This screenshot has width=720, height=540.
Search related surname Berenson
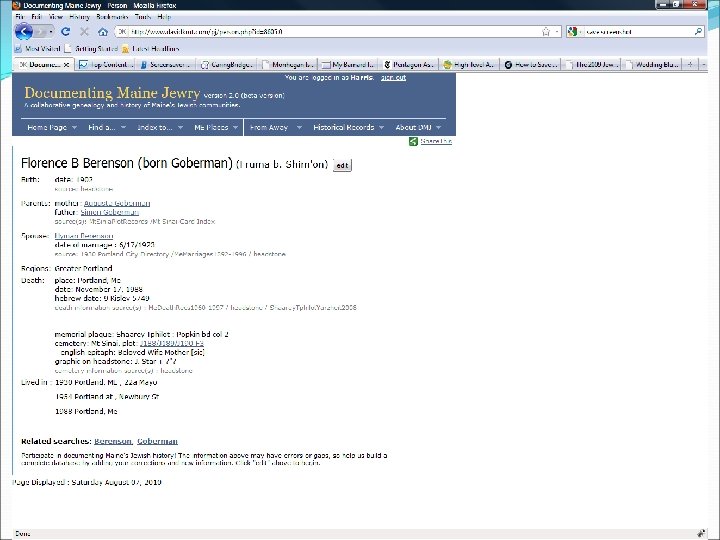click(x=113, y=441)
